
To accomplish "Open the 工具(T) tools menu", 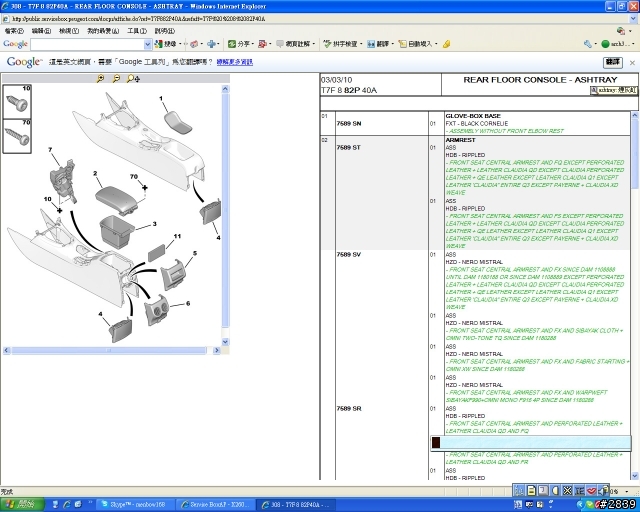I will pyautogui.click(x=137, y=31).
